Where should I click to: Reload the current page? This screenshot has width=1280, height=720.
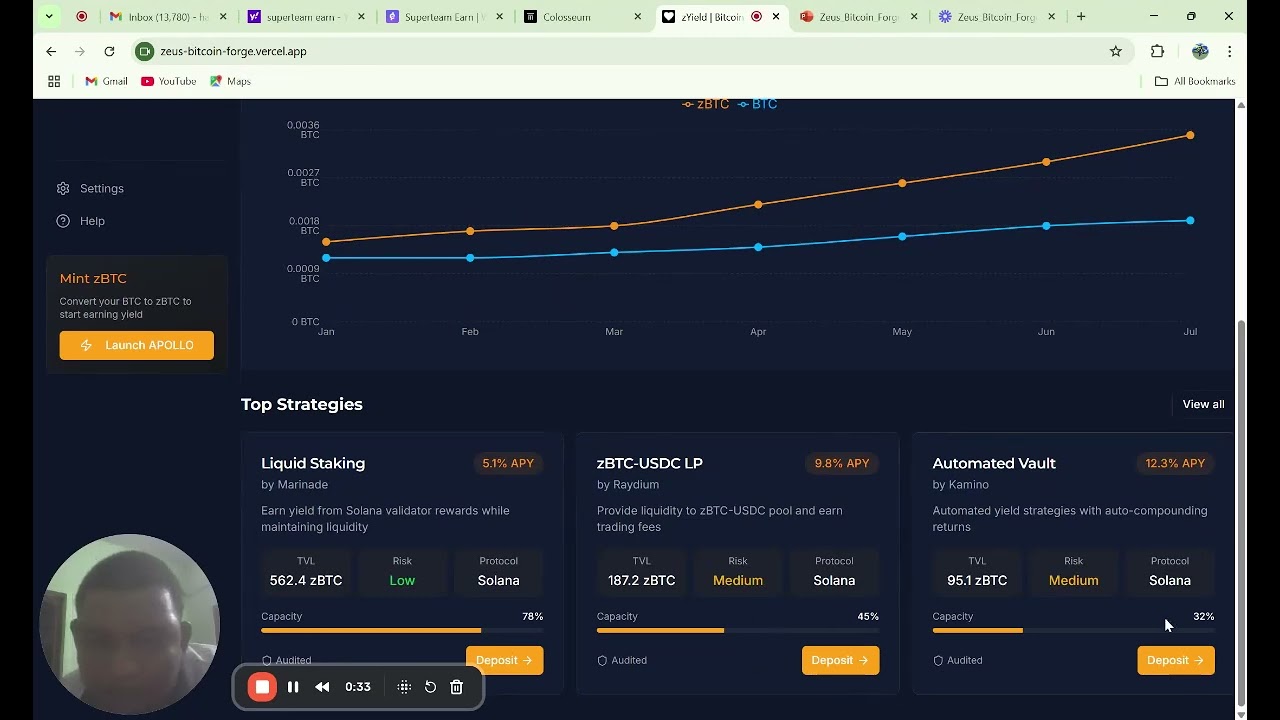click(109, 51)
